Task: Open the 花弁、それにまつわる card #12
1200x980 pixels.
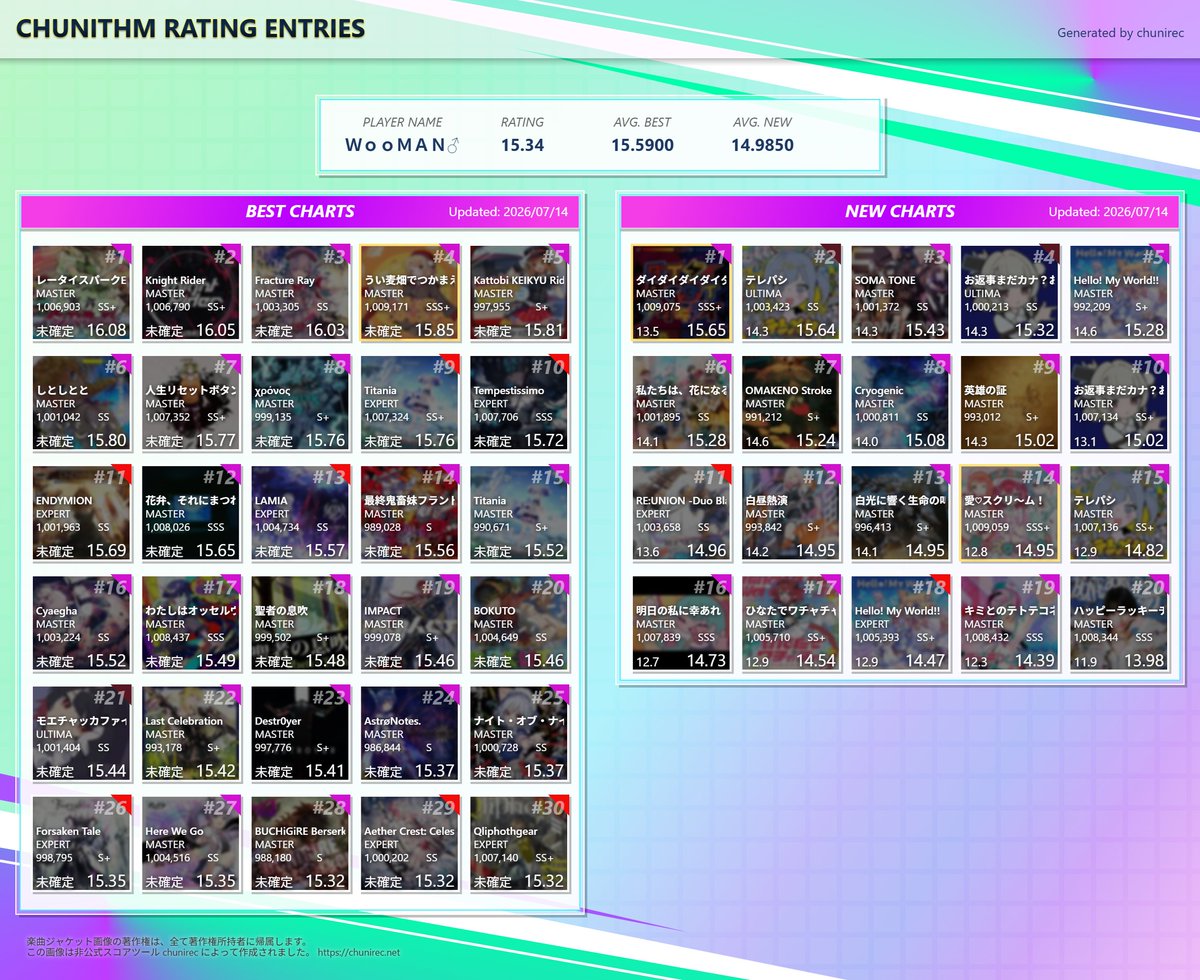Action: 191,514
